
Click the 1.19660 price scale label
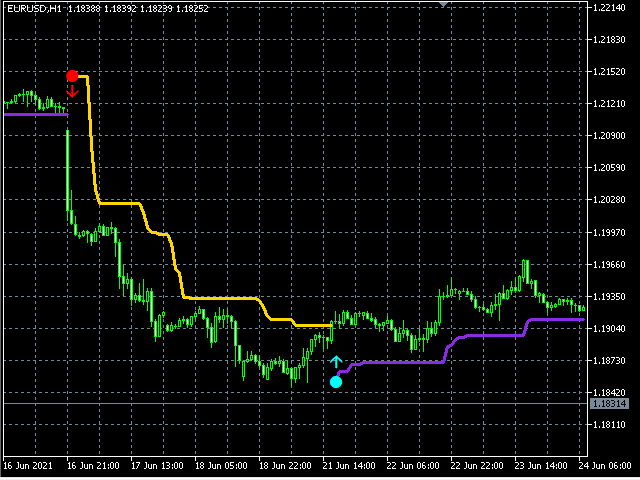pos(609,264)
